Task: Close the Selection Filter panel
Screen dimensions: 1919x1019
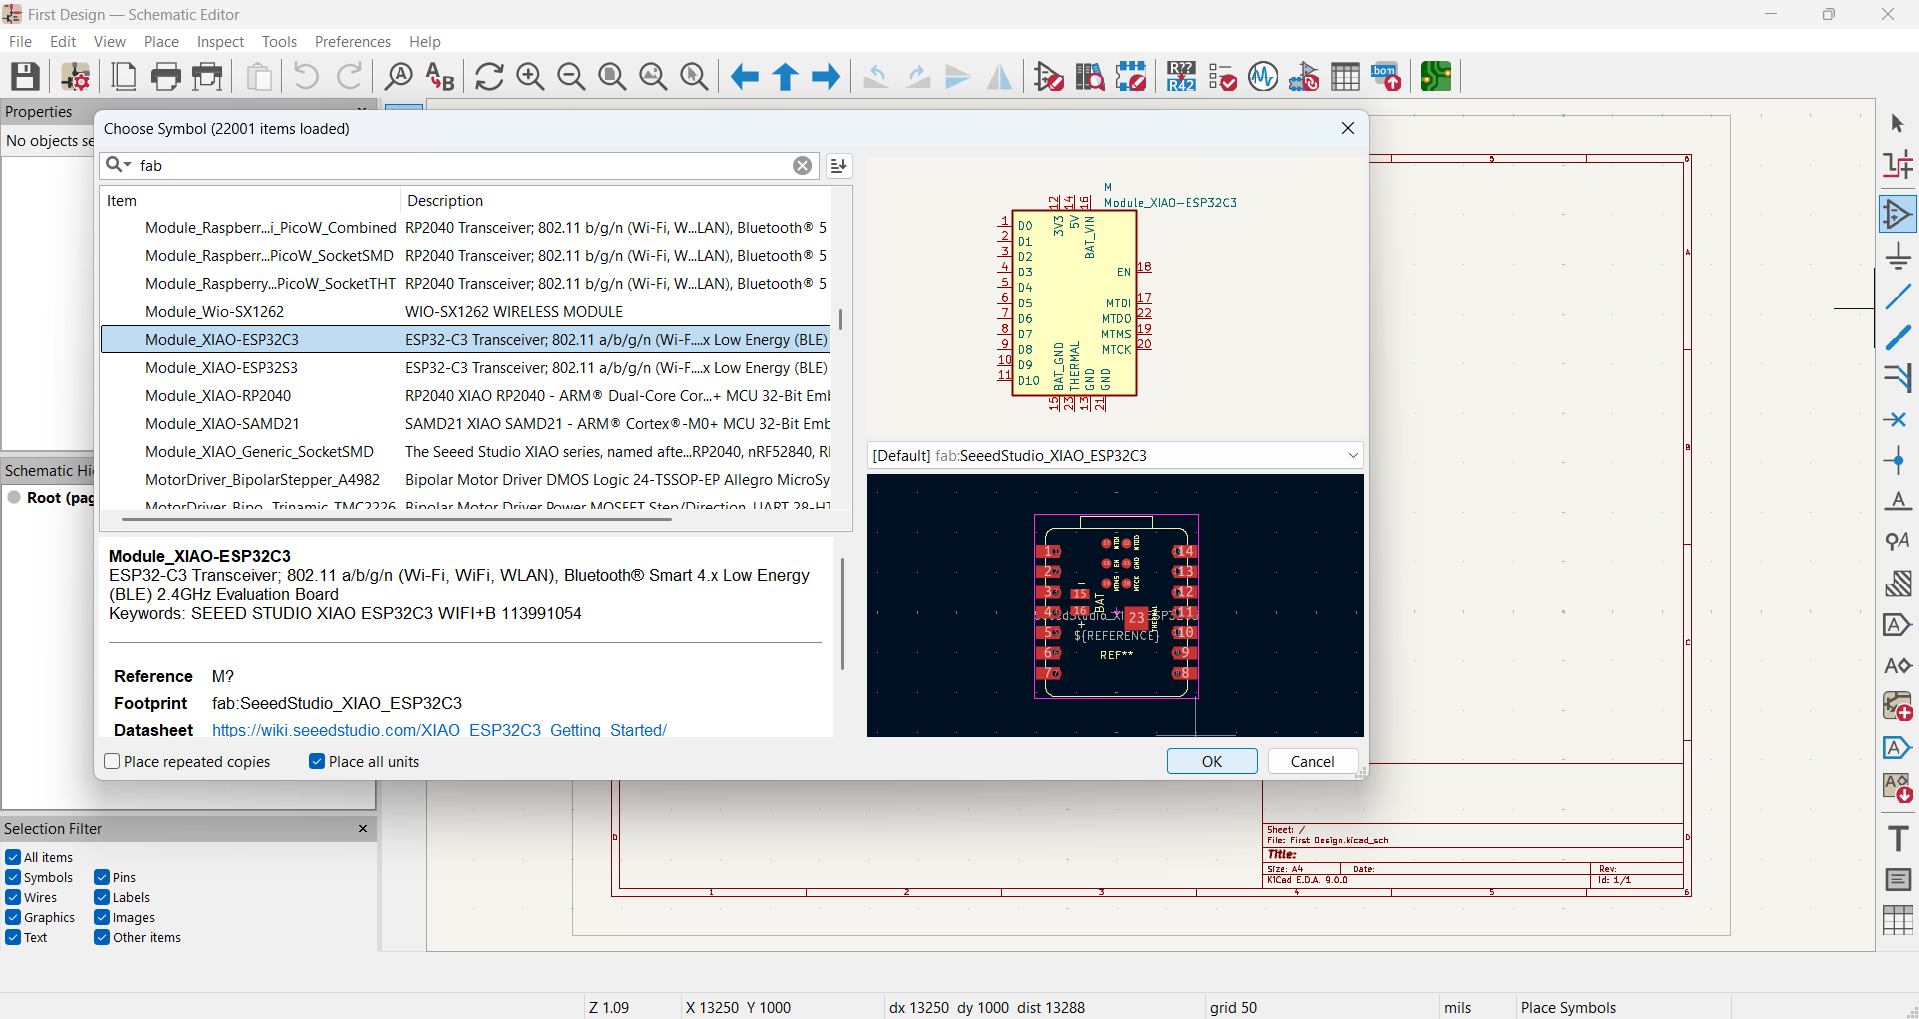Action: 363,828
